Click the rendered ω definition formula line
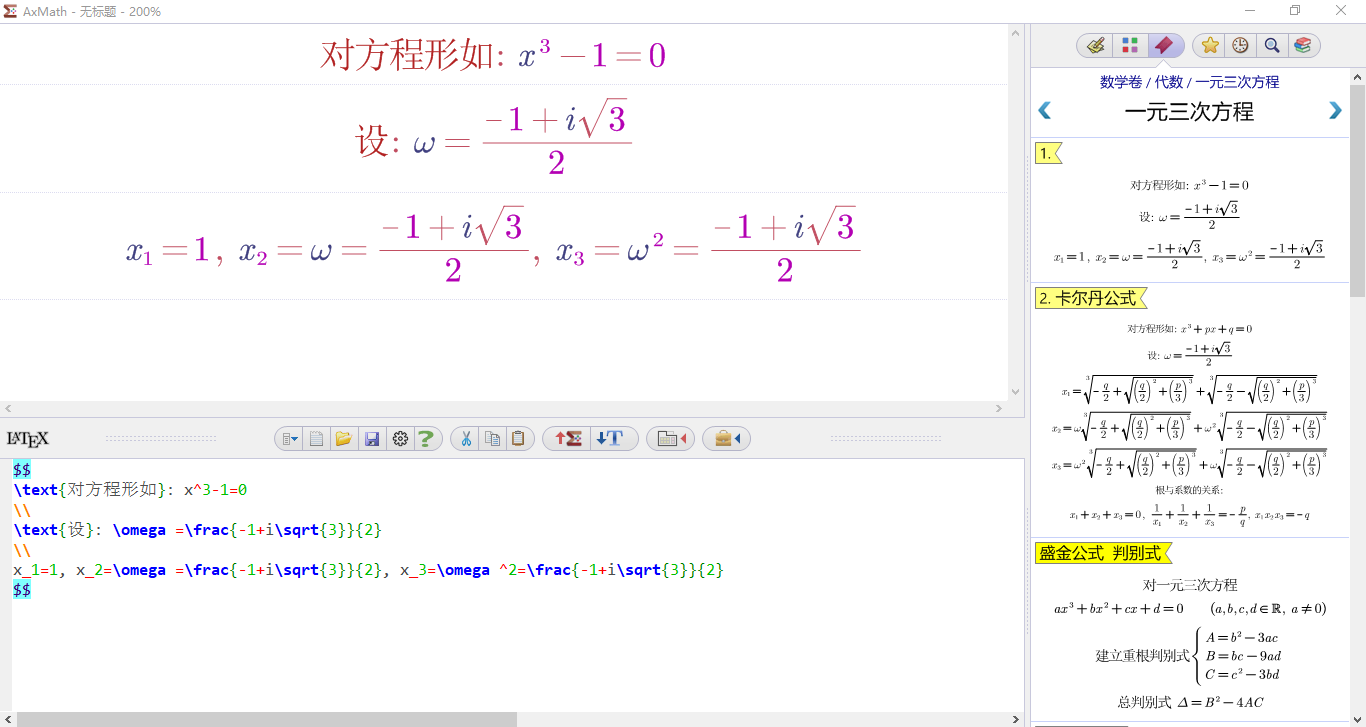Viewport: 1366px width, 727px height. pos(493,138)
